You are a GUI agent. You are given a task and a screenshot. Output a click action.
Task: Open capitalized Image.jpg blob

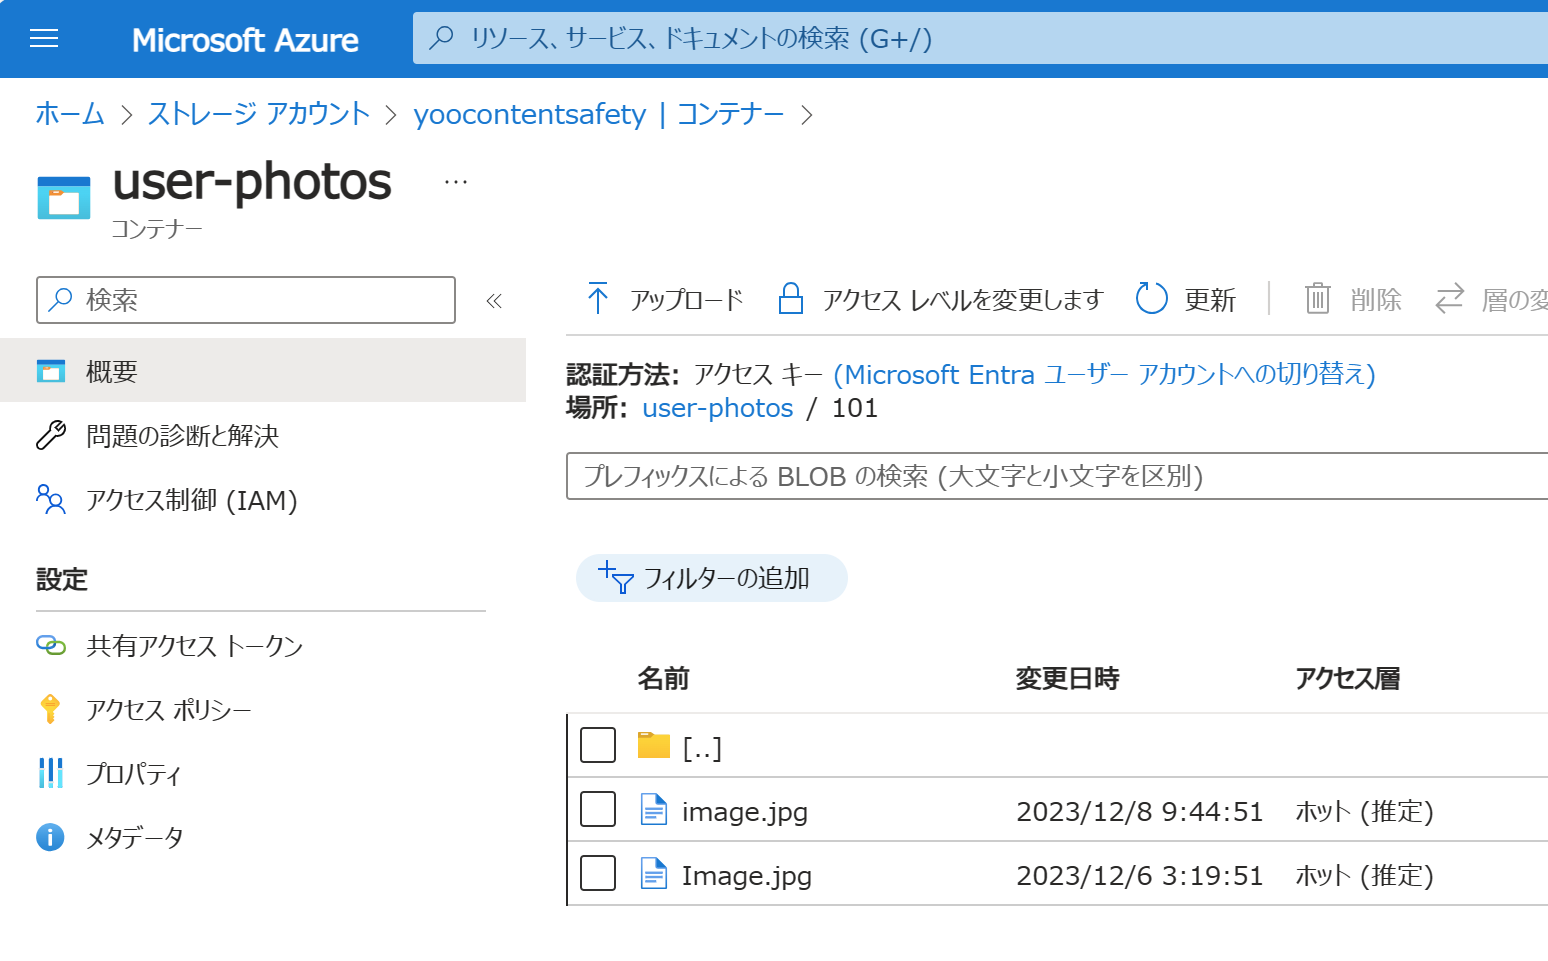[x=747, y=876]
